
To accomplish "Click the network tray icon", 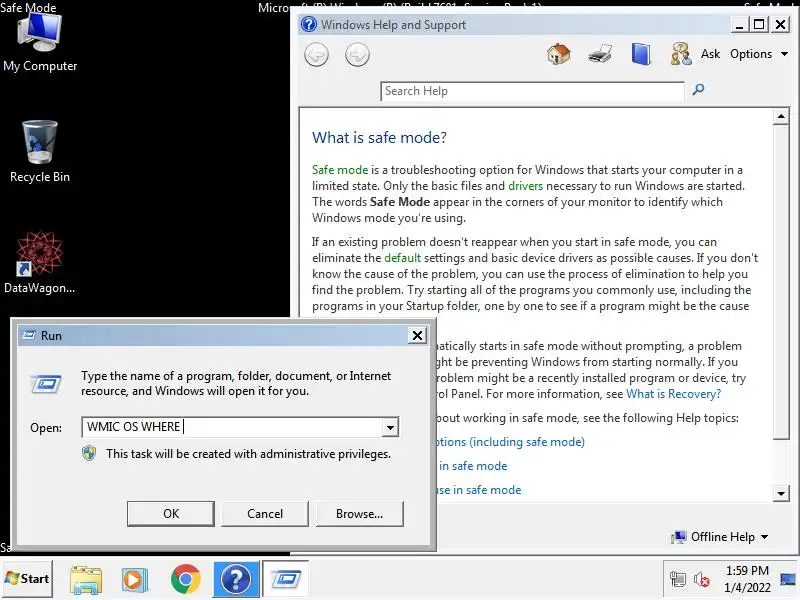I will (x=678, y=580).
